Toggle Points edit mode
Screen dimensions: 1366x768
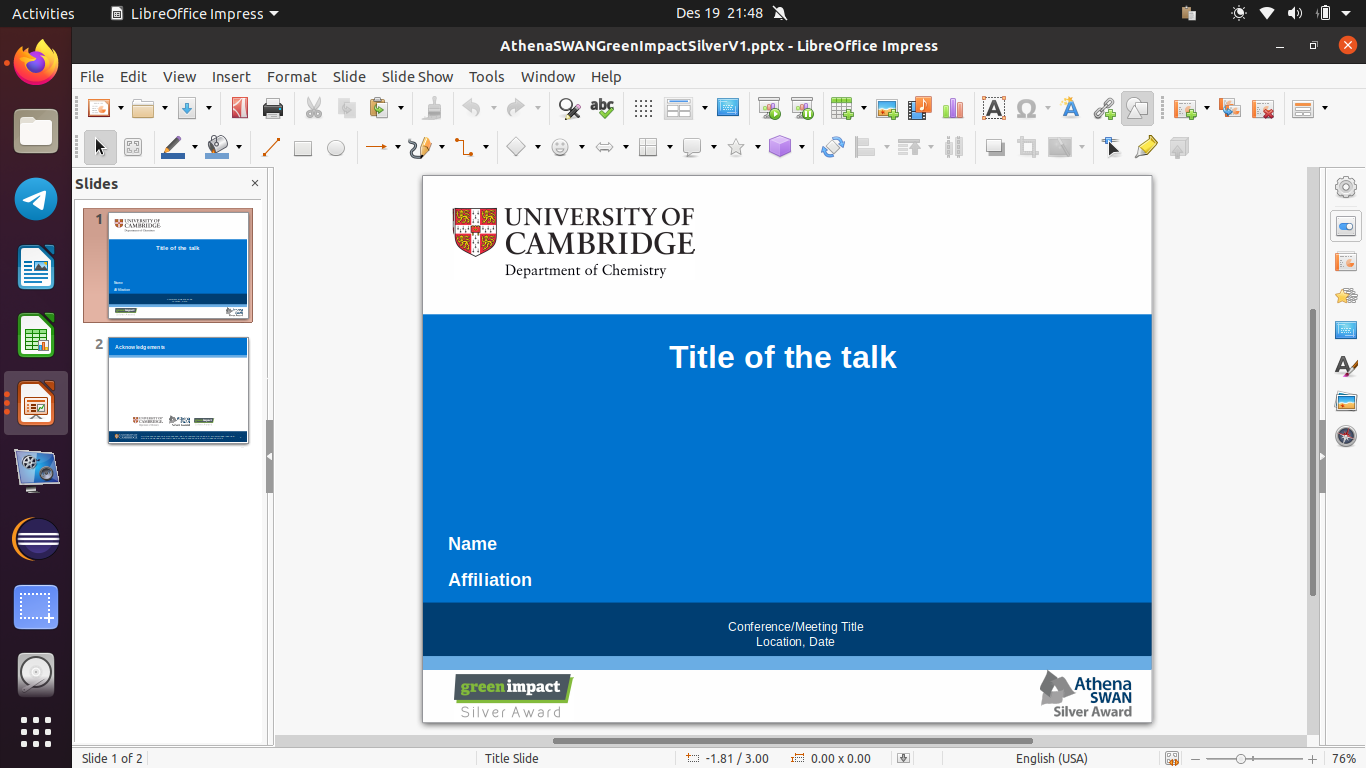[1111, 148]
